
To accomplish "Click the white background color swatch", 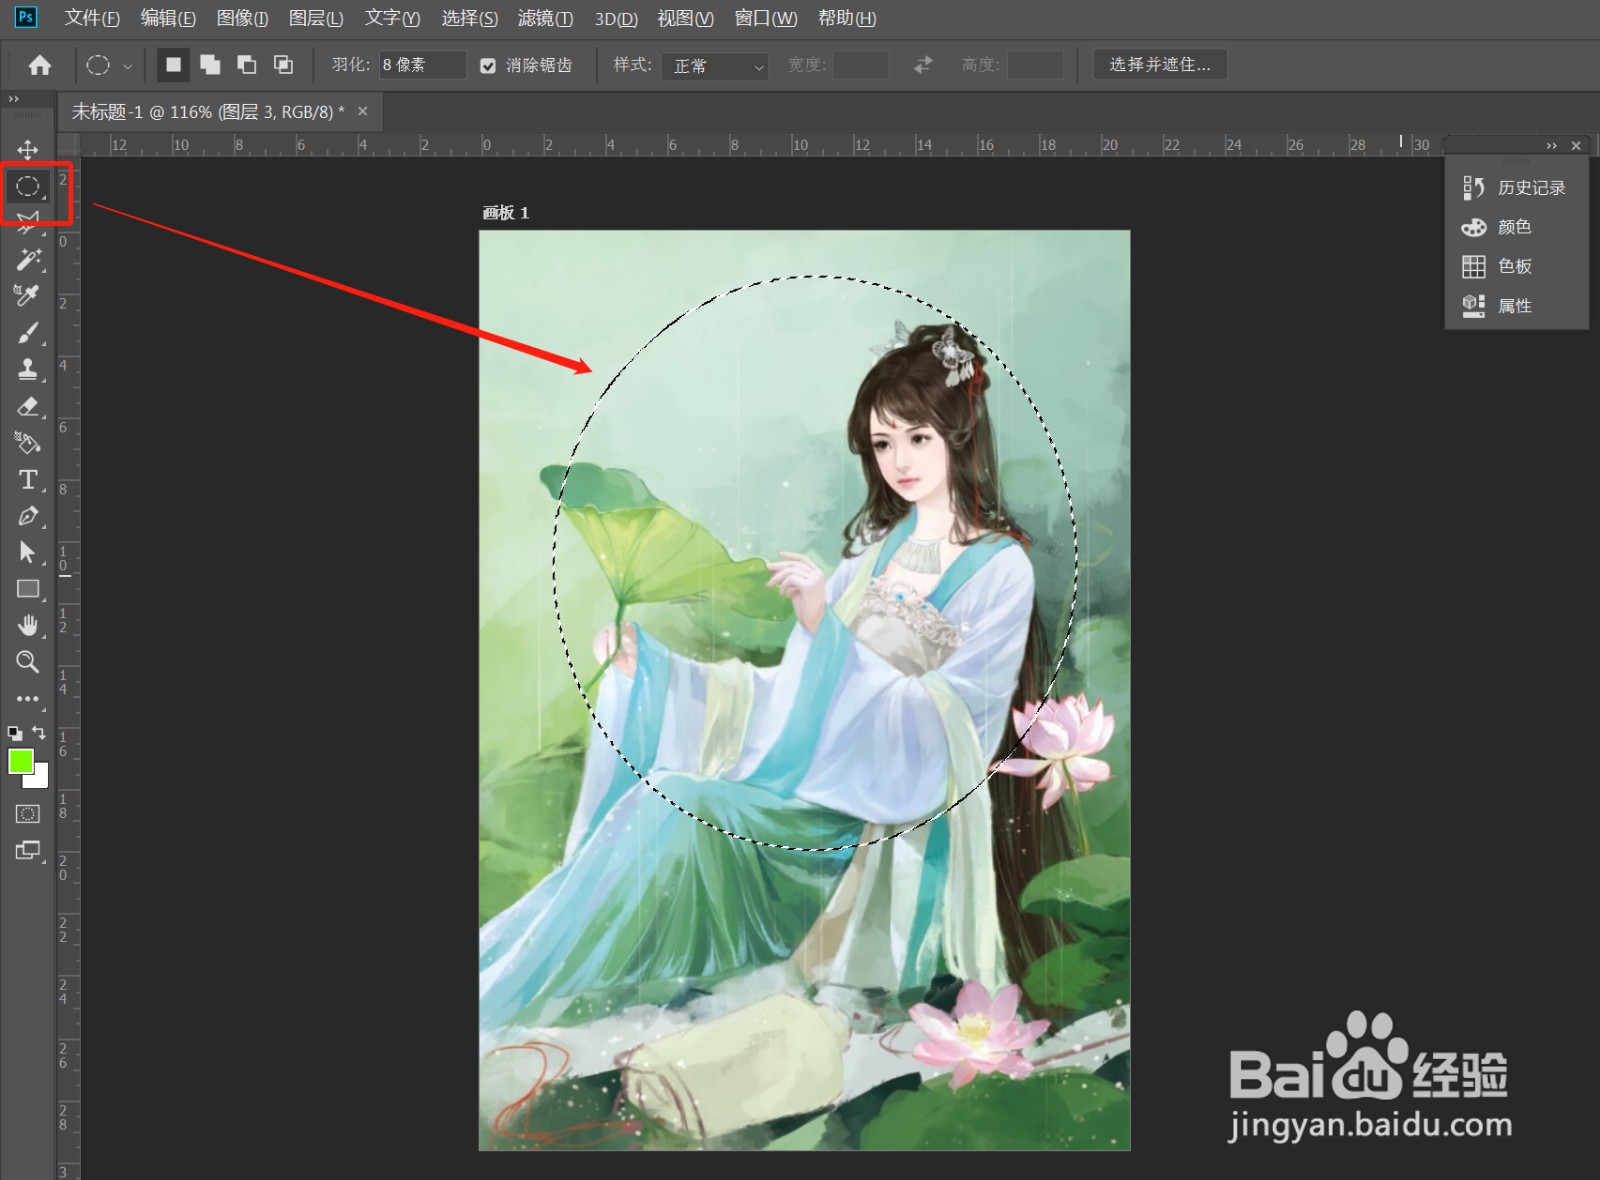I will point(40,780).
